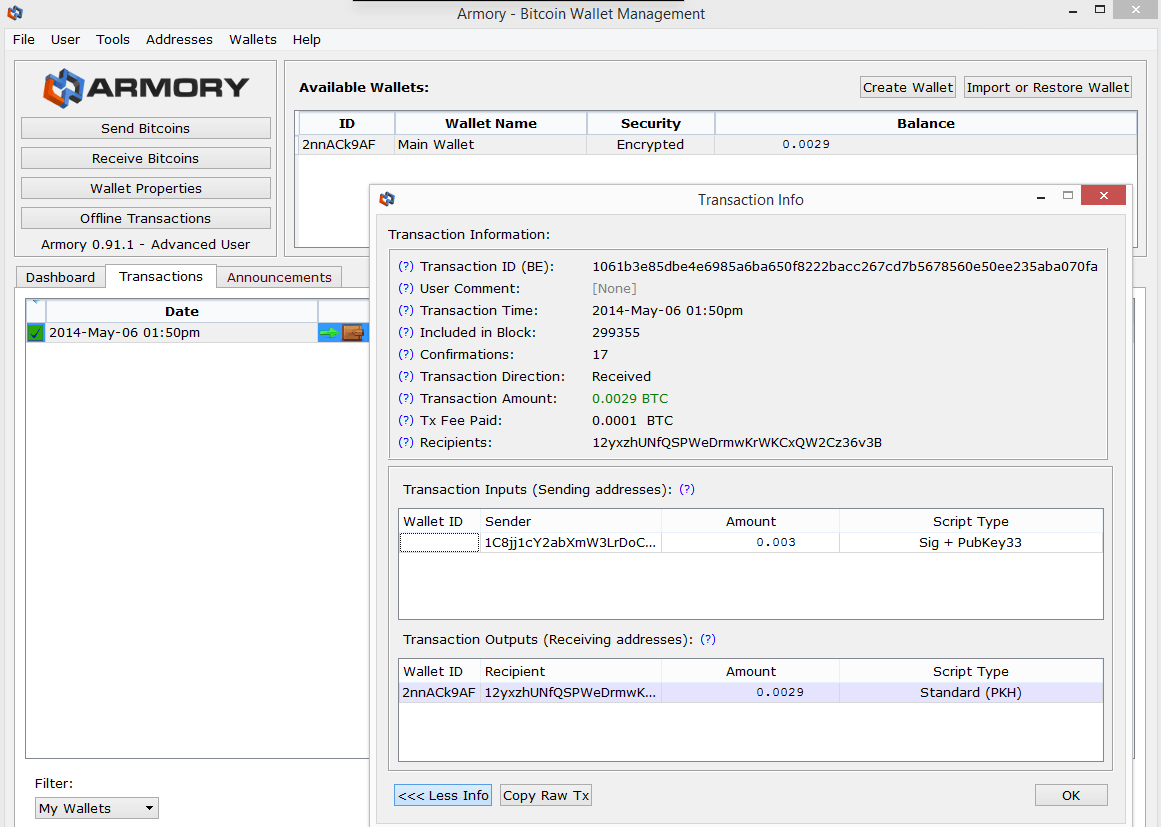Click the input amount 0.003 cell
Viewport: 1161px width, 827px height.
[x=751, y=543]
